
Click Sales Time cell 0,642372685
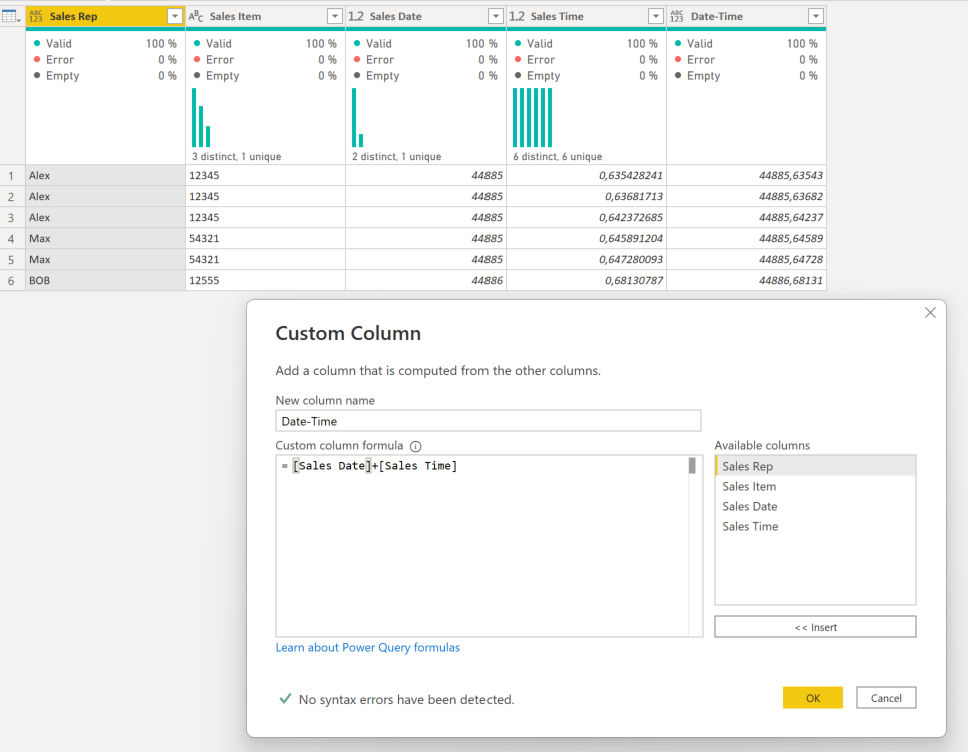[586, 217]
